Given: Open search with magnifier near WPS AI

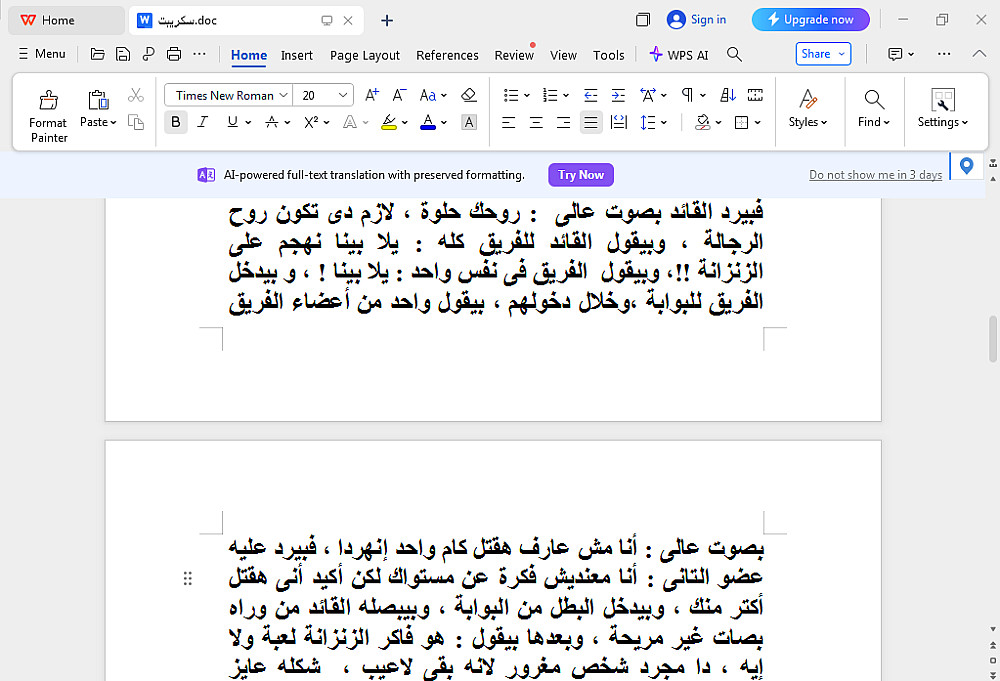Looking at the screenshot, I should (x=734, y=55).
